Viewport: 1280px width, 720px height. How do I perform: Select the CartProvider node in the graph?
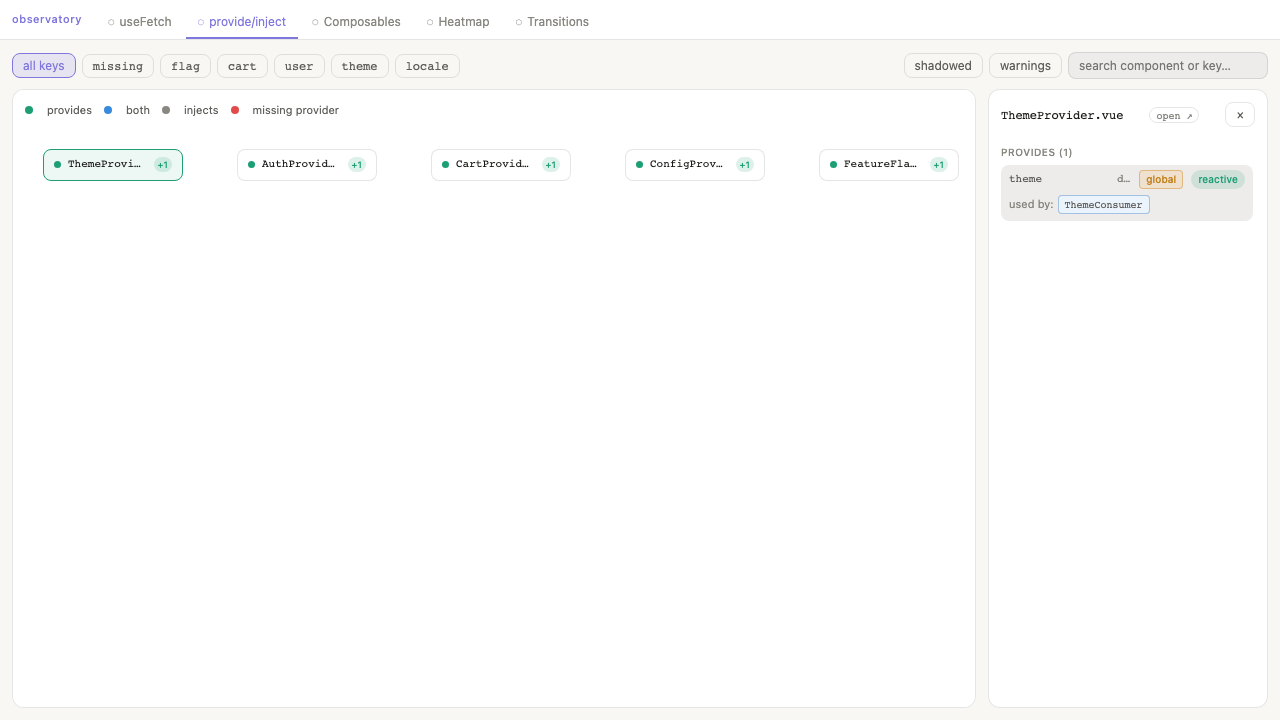(491, 165)
